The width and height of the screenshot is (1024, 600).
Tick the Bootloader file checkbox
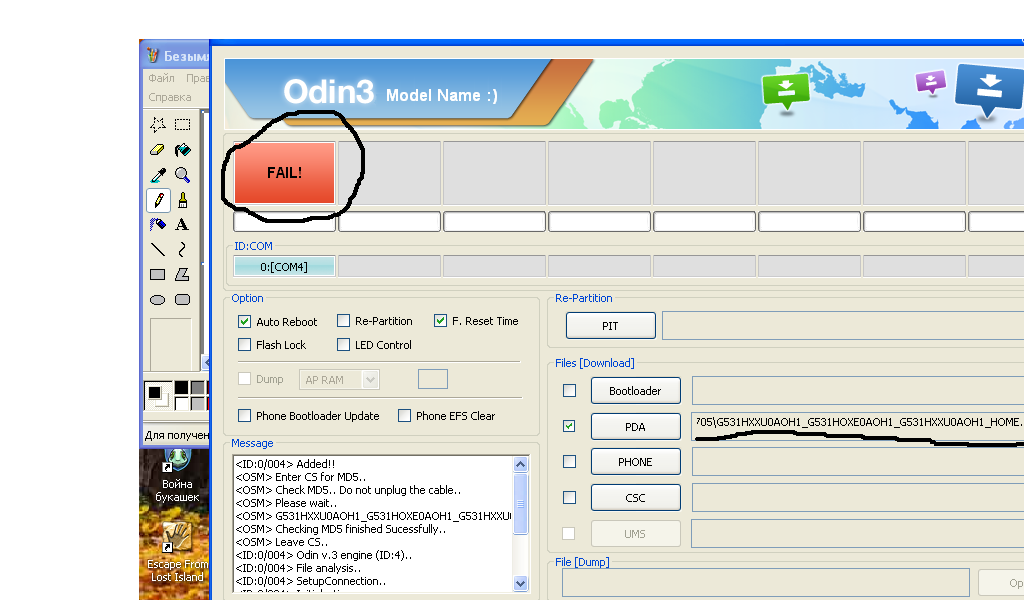[569, 391]
